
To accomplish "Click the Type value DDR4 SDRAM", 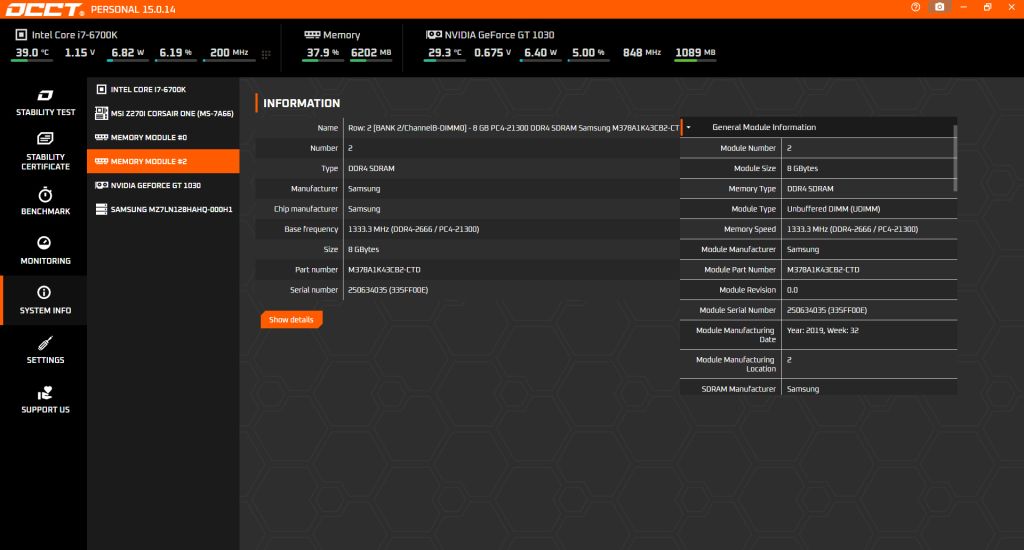I will 371,169.
